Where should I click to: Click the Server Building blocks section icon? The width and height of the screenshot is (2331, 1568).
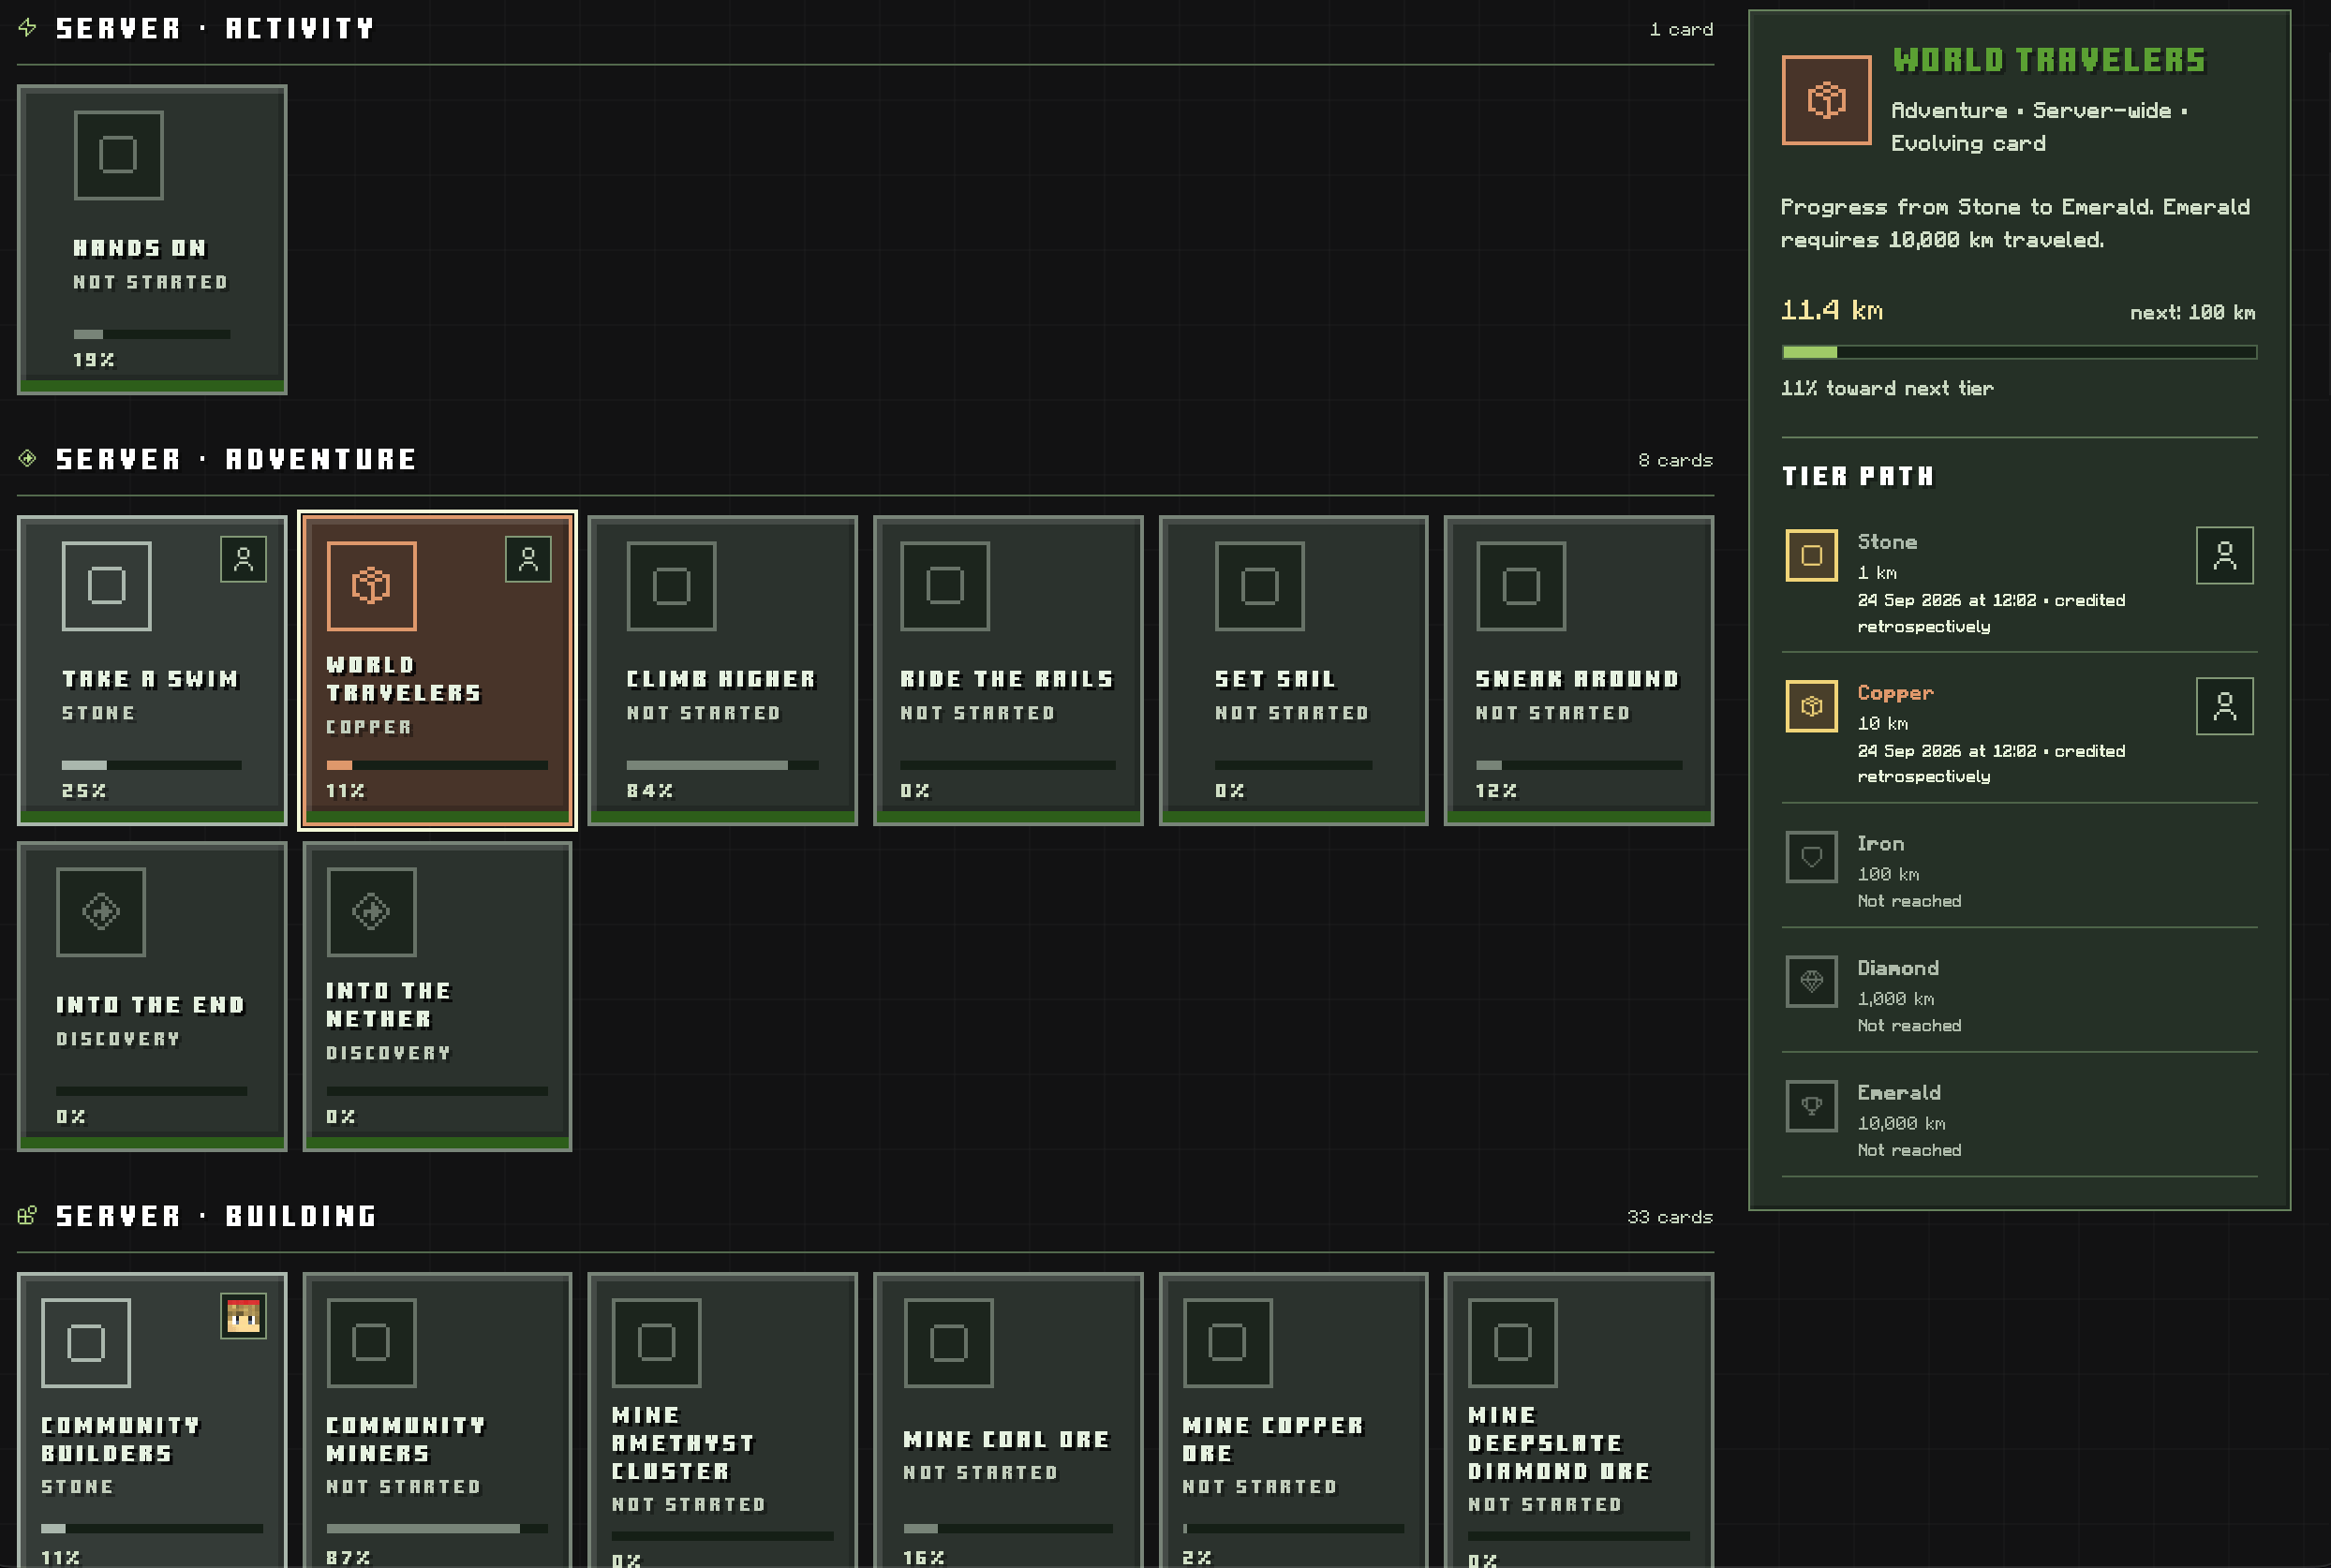pyautogui.click(x=27, y=1215)
